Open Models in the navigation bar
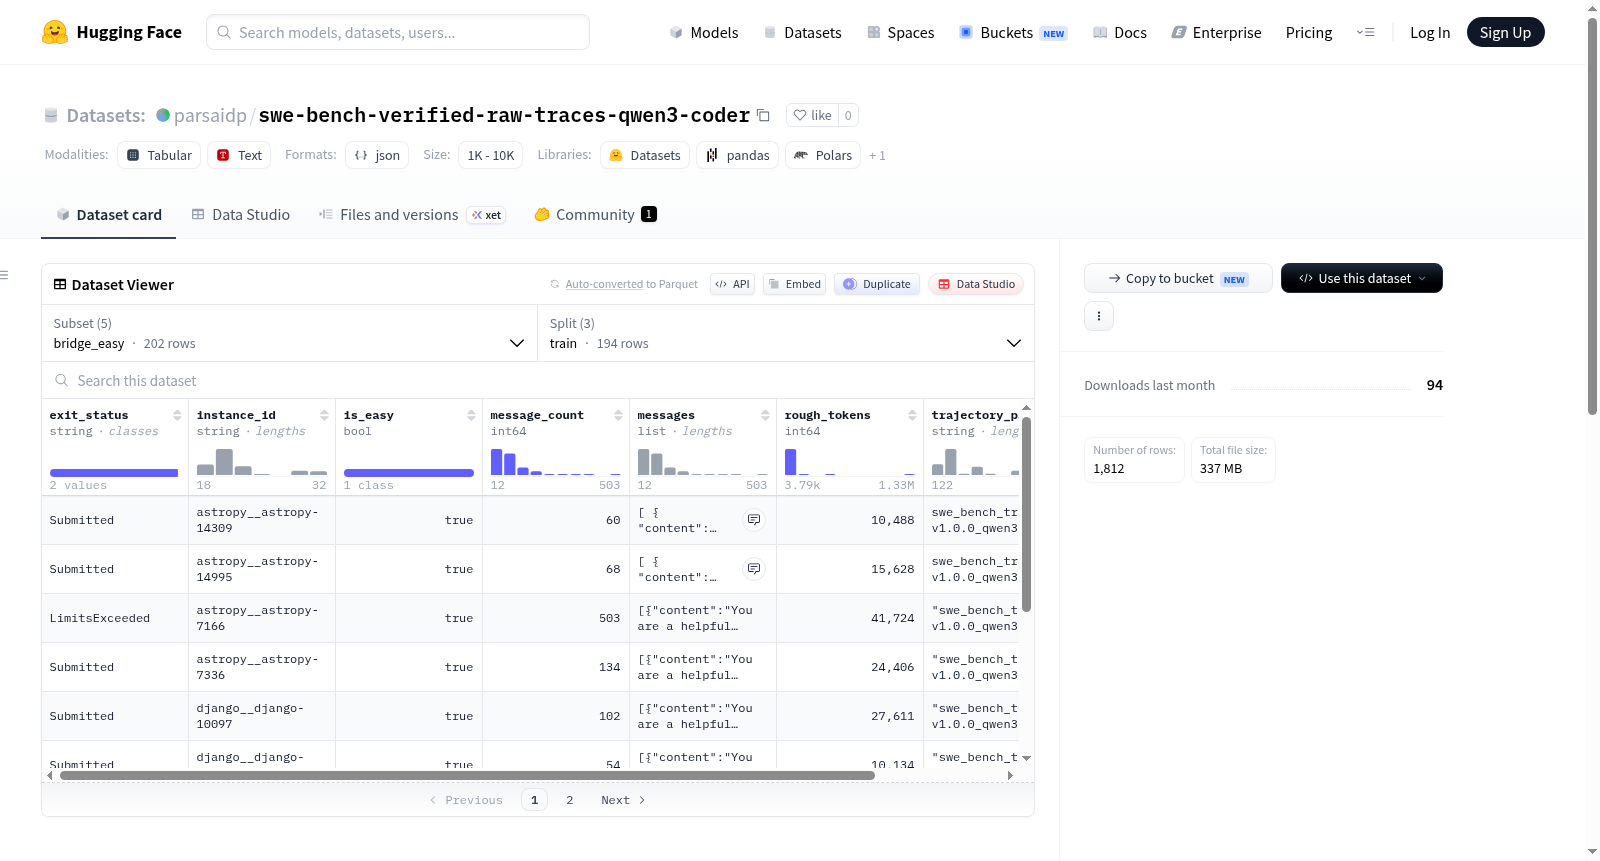Viewport: 1600px width, 861px height. tap(704, 33)
